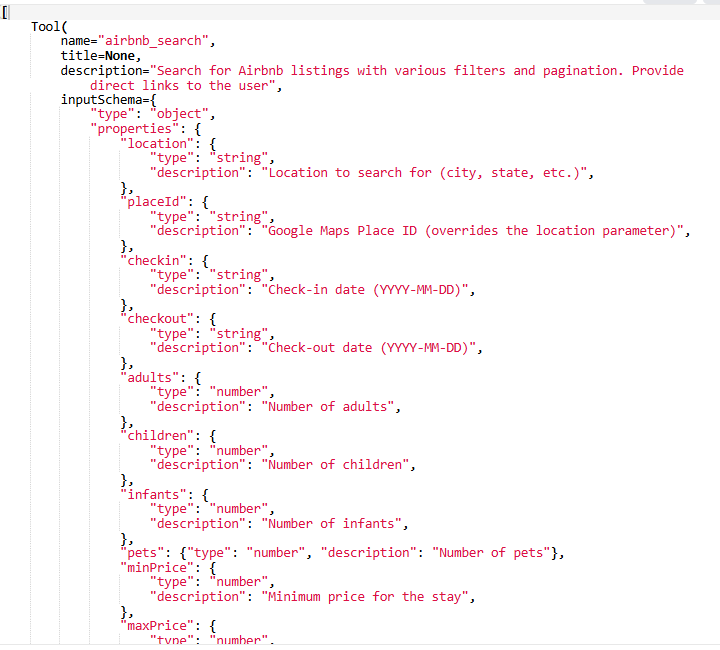Click the "maxPrice" property key
The height and width of the screenshot is (650, 720).
(x=157, y=626)
